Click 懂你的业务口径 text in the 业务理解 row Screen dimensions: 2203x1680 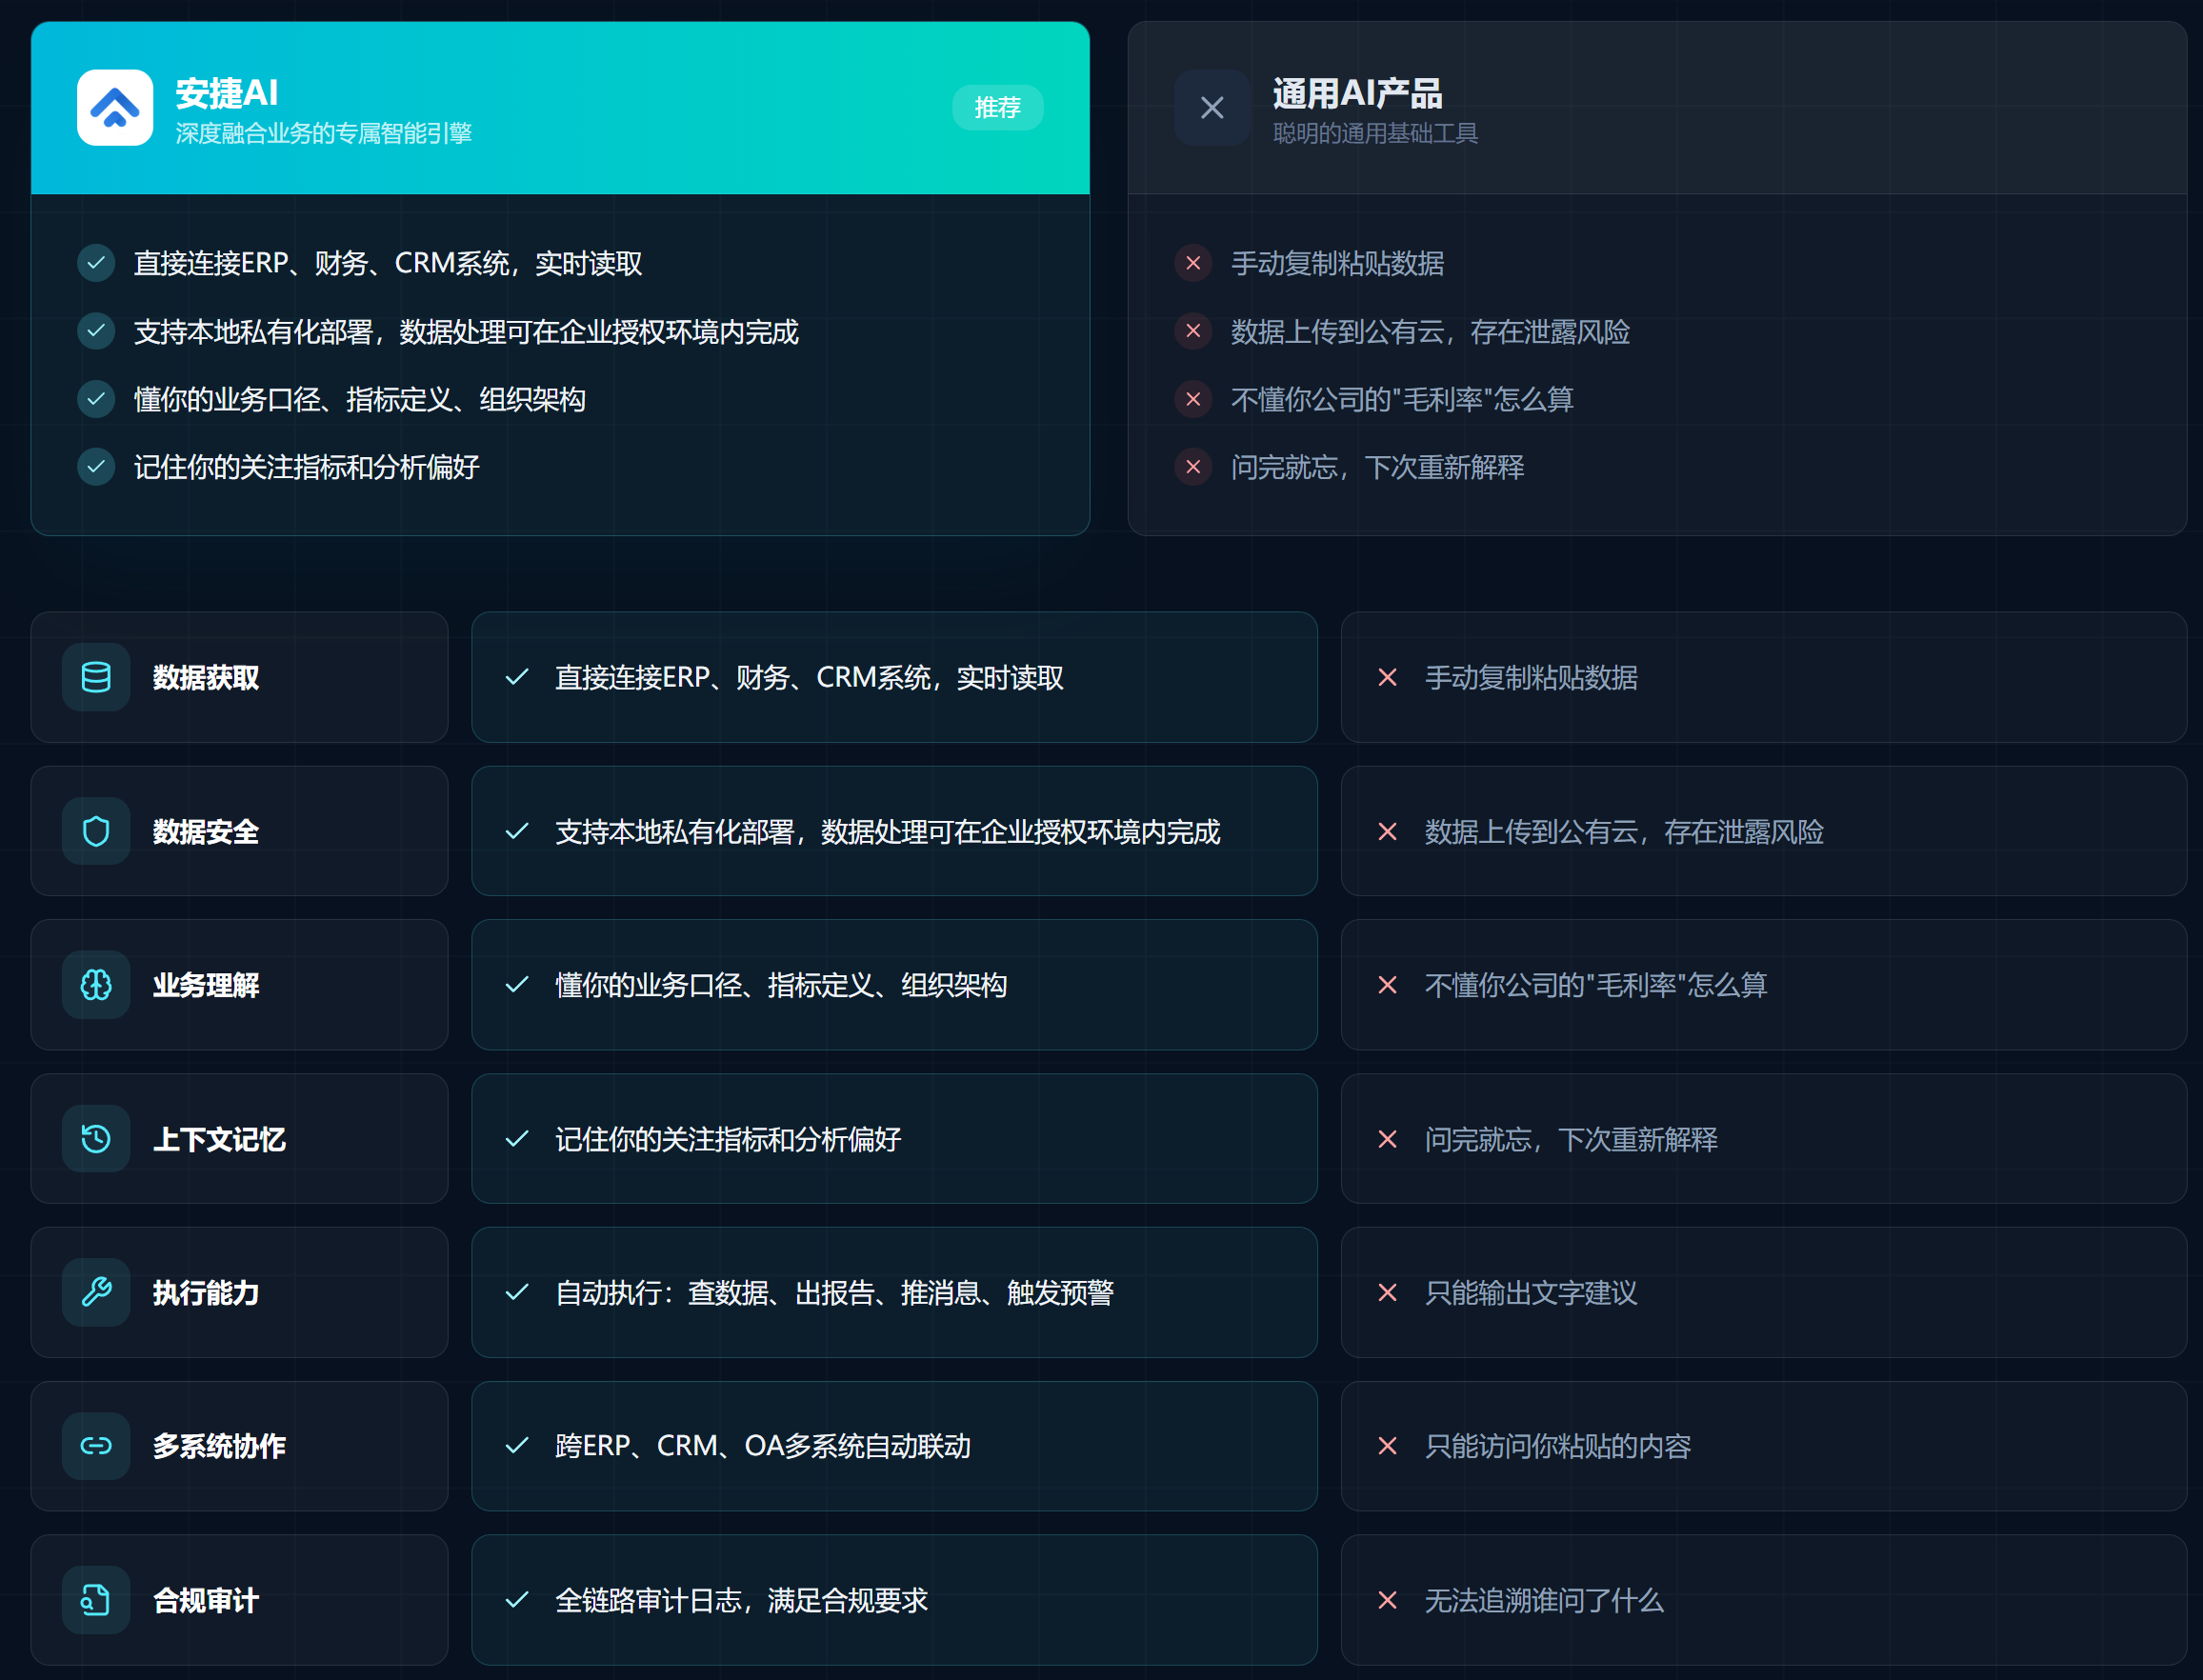tap(781, 985)
